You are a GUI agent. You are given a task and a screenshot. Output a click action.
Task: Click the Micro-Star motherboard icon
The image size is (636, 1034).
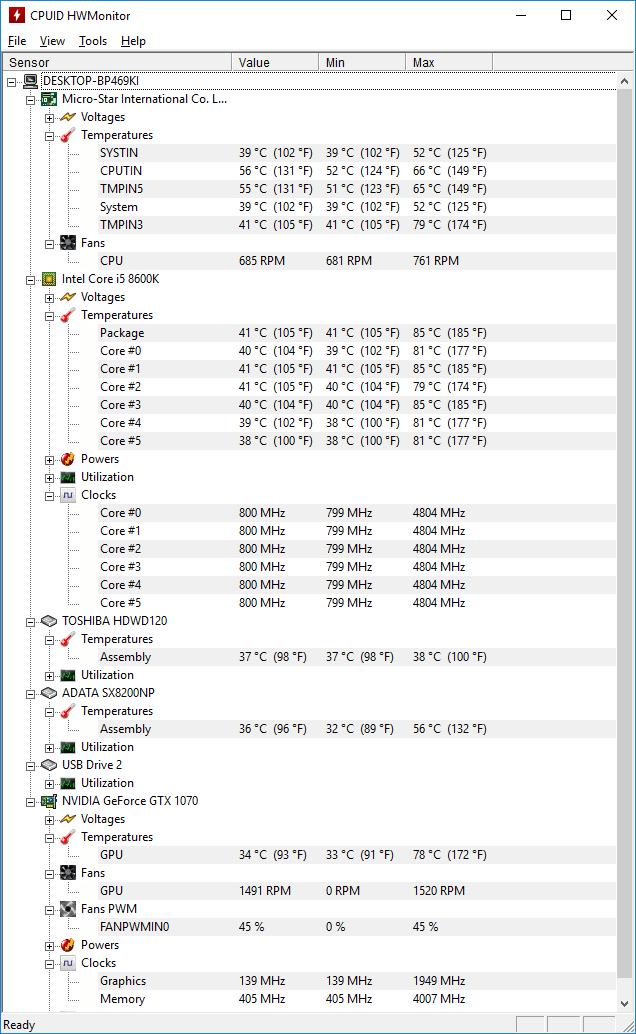(x=49, y=99)
